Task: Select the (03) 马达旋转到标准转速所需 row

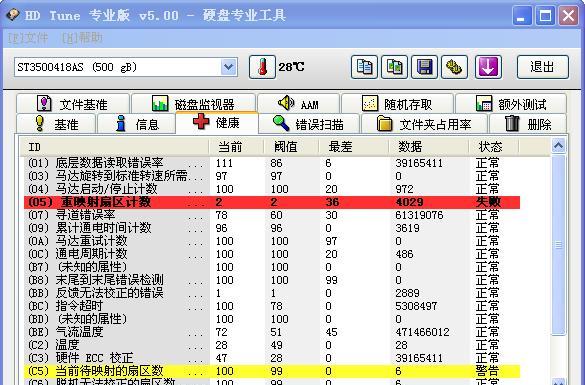Action: click(272, 176)
